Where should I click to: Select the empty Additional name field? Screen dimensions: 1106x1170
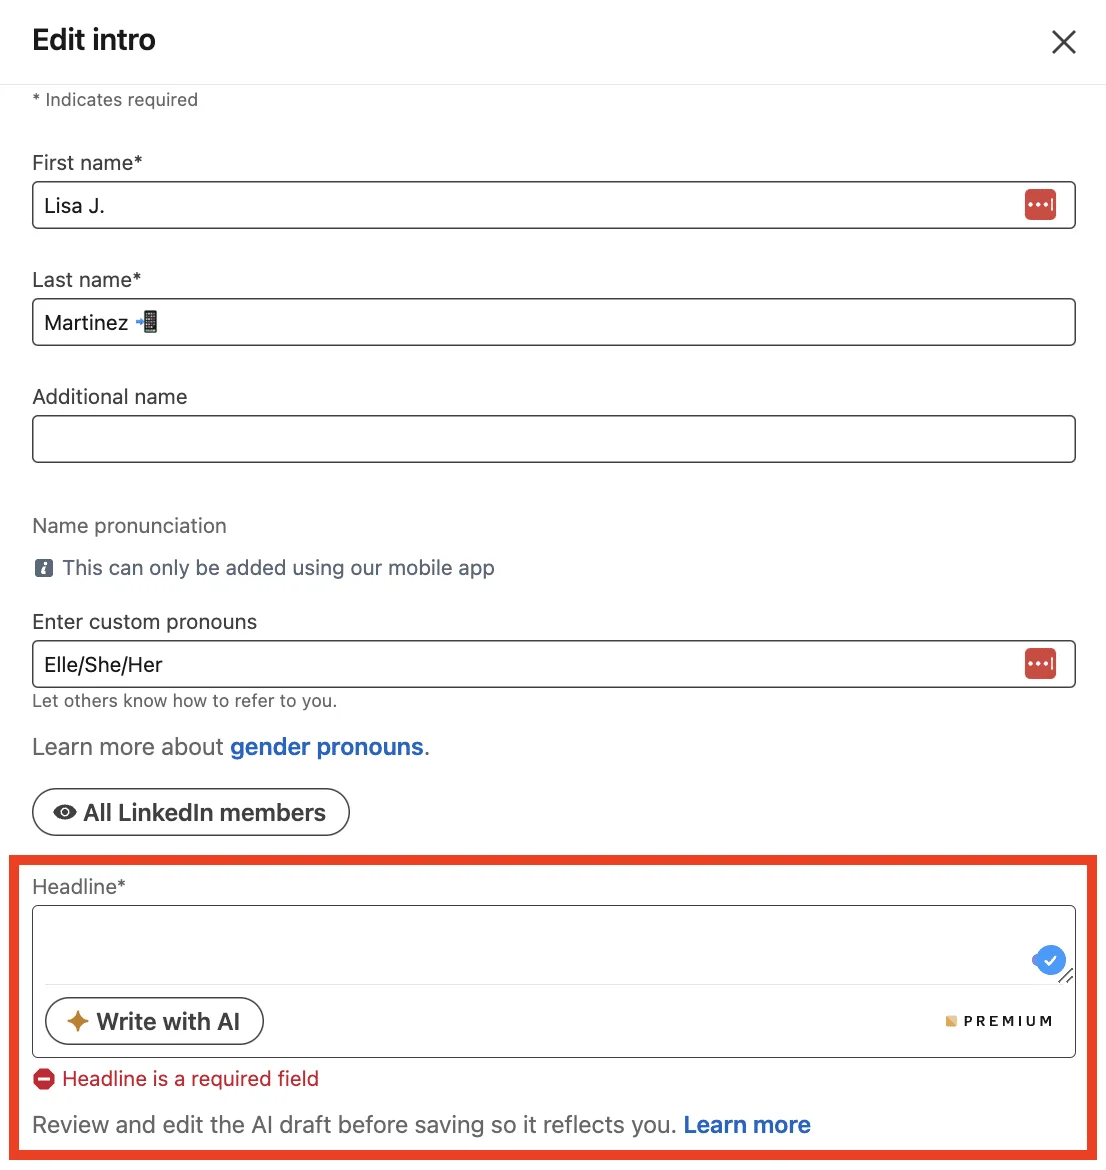pos(554,439)
